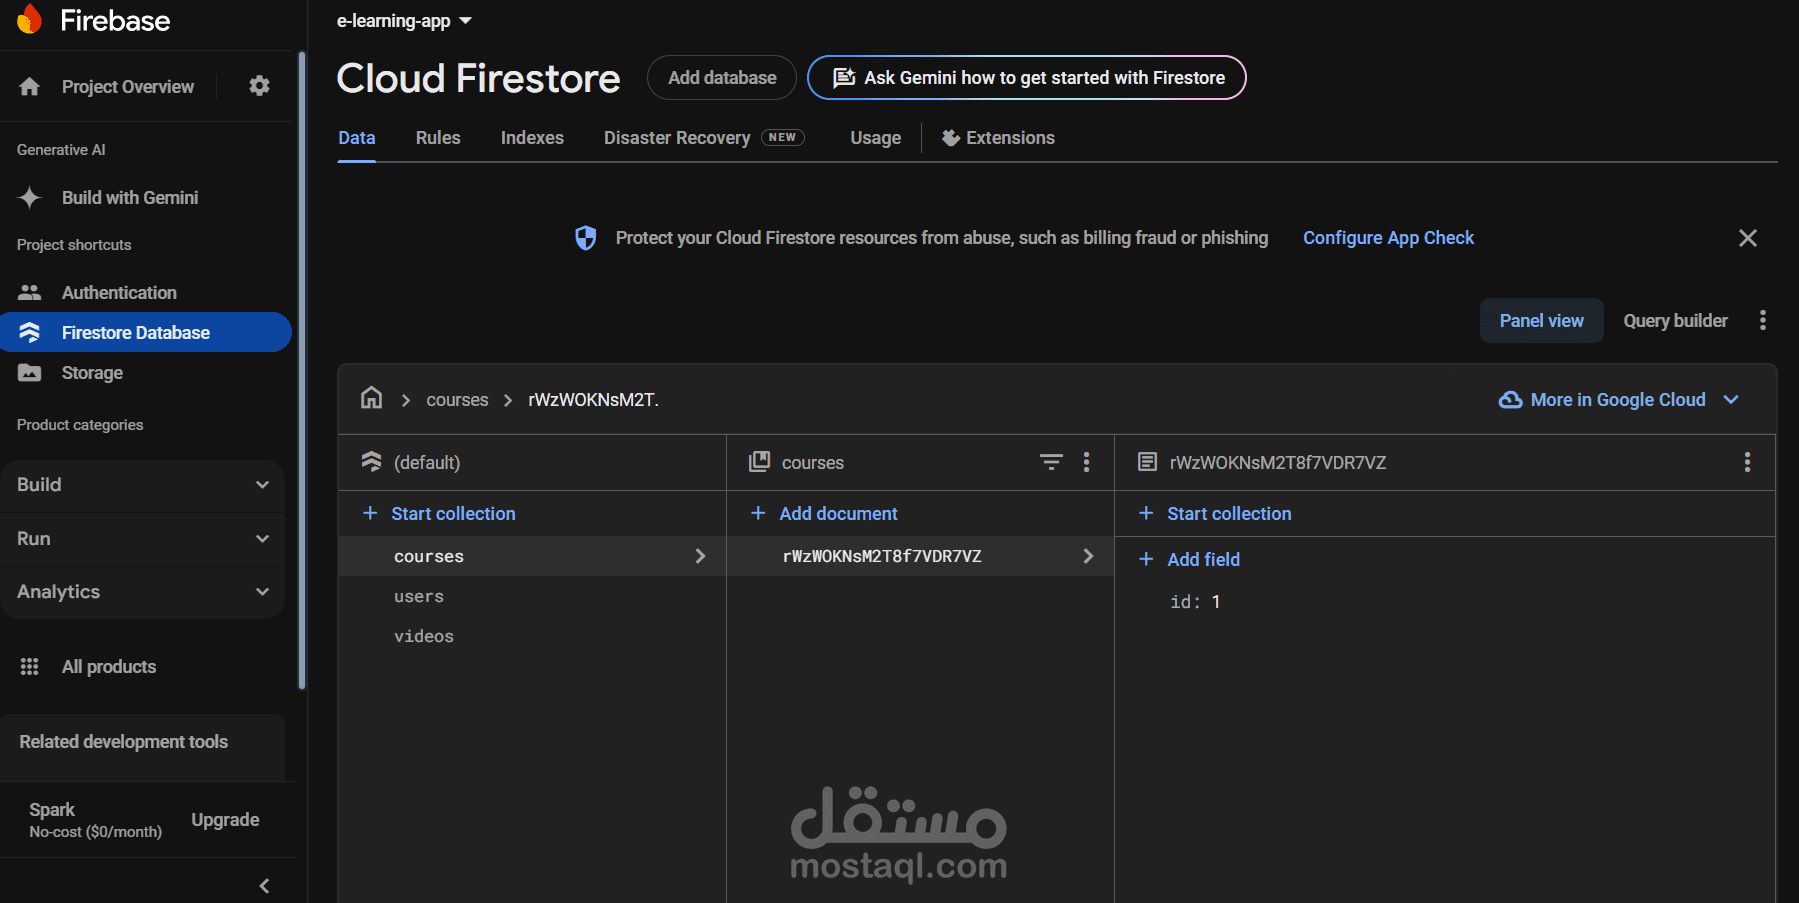
Task: Open the Extensions tab
Action: pos(999,138)
